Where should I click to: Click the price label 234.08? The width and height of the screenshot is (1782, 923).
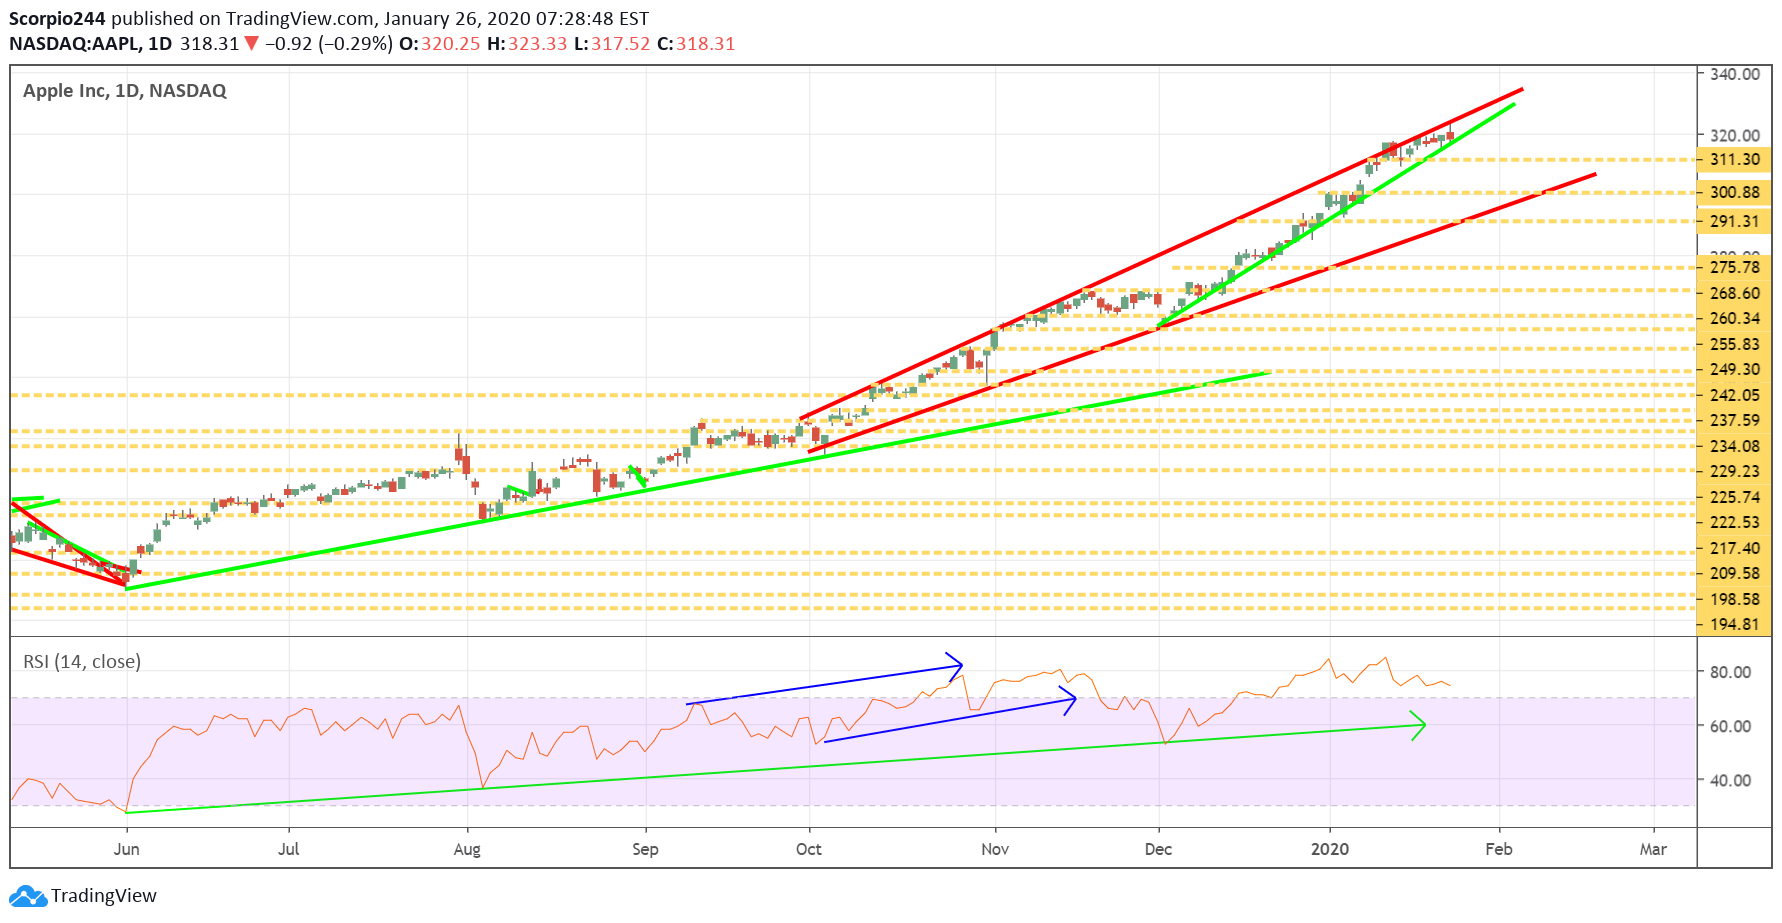pyautogui.click(x=1734, y=447)
